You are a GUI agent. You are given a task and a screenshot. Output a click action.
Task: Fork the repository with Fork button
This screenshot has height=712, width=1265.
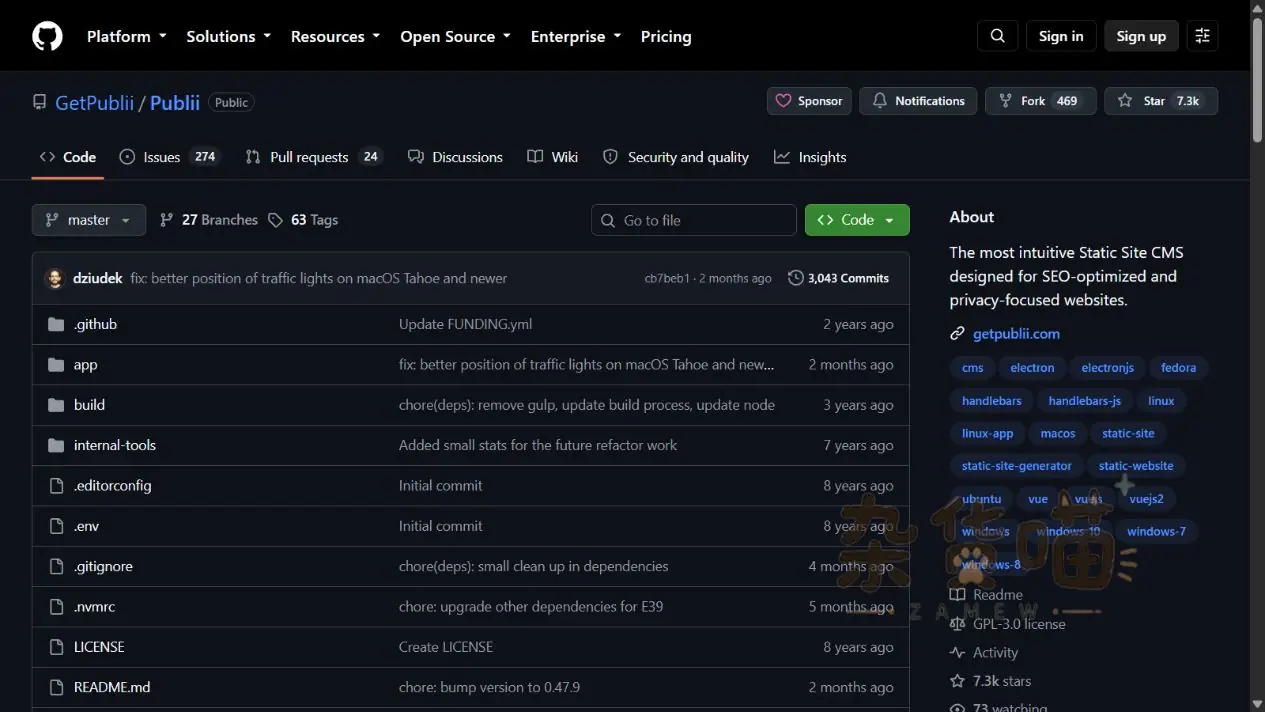tap(1040, 101)
